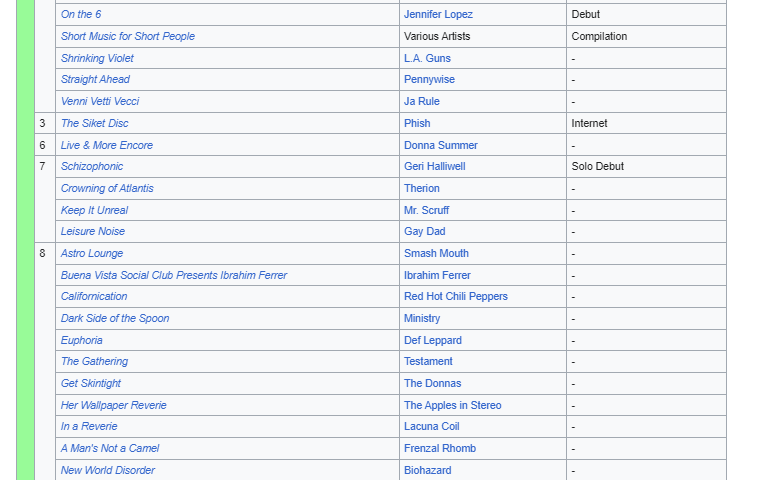Go to Geri Halliwell's page

coord(434,167)
